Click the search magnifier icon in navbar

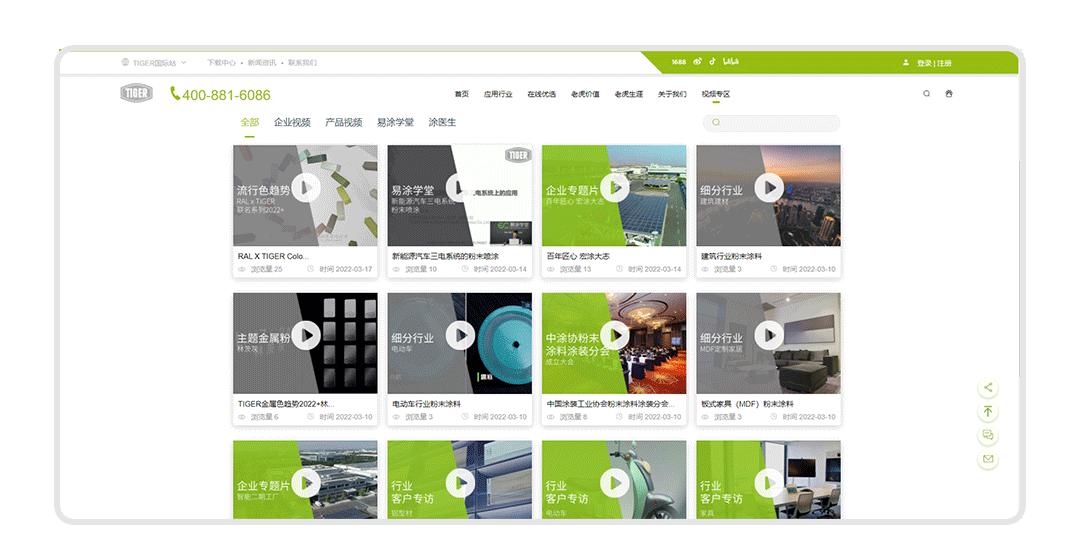point(926,94)
